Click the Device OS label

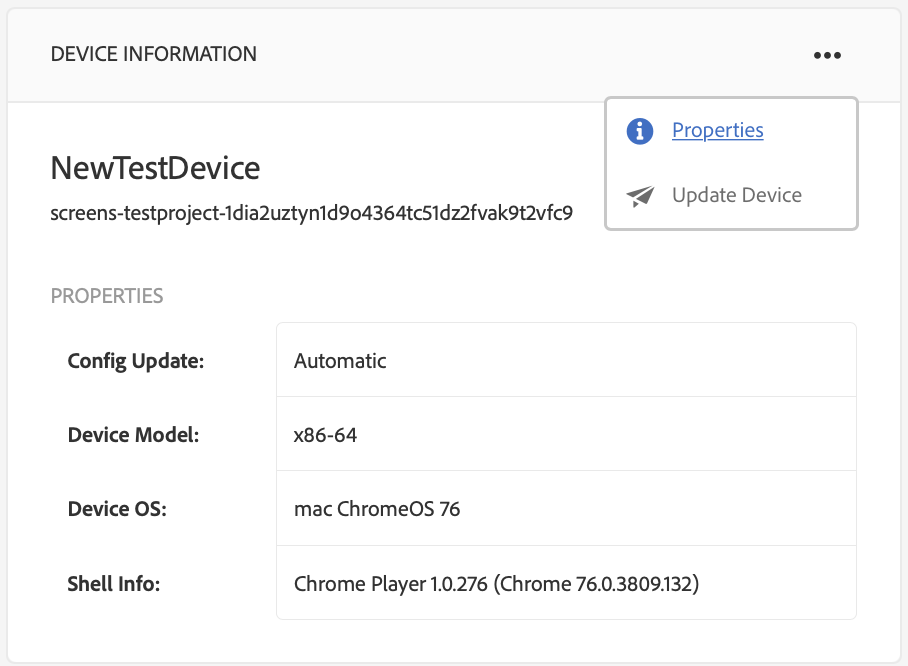(116, 509)
